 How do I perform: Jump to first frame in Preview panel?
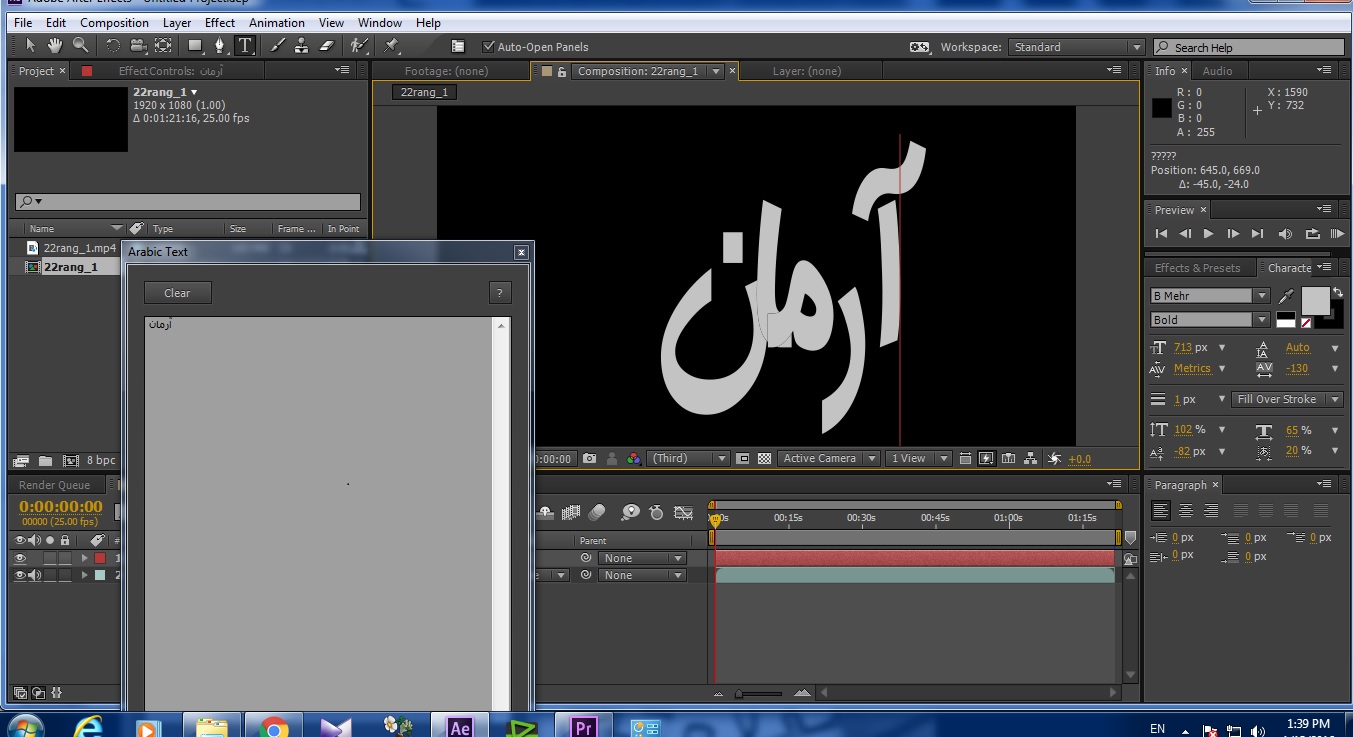(x=1161, y=234)
